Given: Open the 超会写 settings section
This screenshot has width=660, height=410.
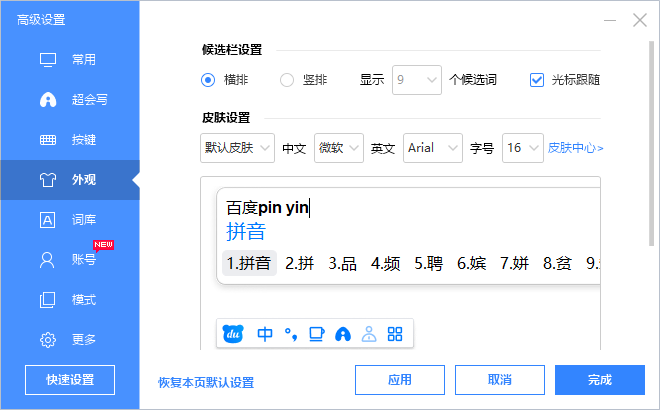Looking at the screenshot, I should click(x=70, y=100).
